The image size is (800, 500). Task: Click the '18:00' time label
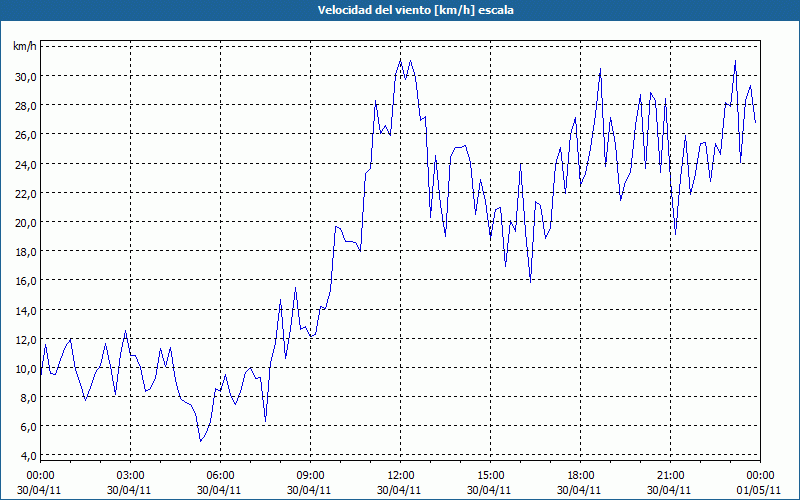coord(581,476)
